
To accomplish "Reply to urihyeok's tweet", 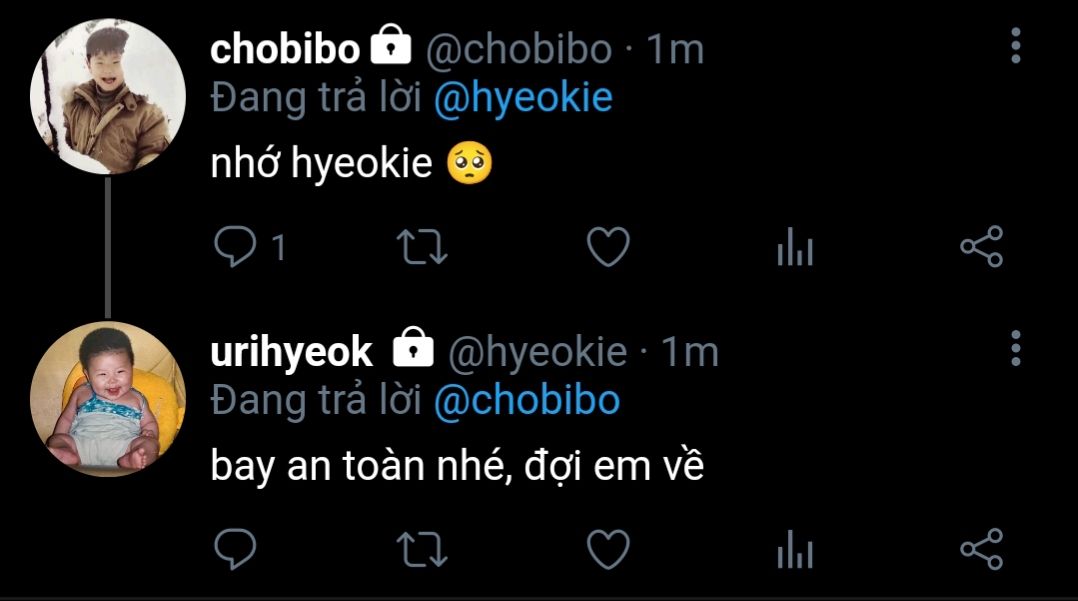I will click(235, 548).
